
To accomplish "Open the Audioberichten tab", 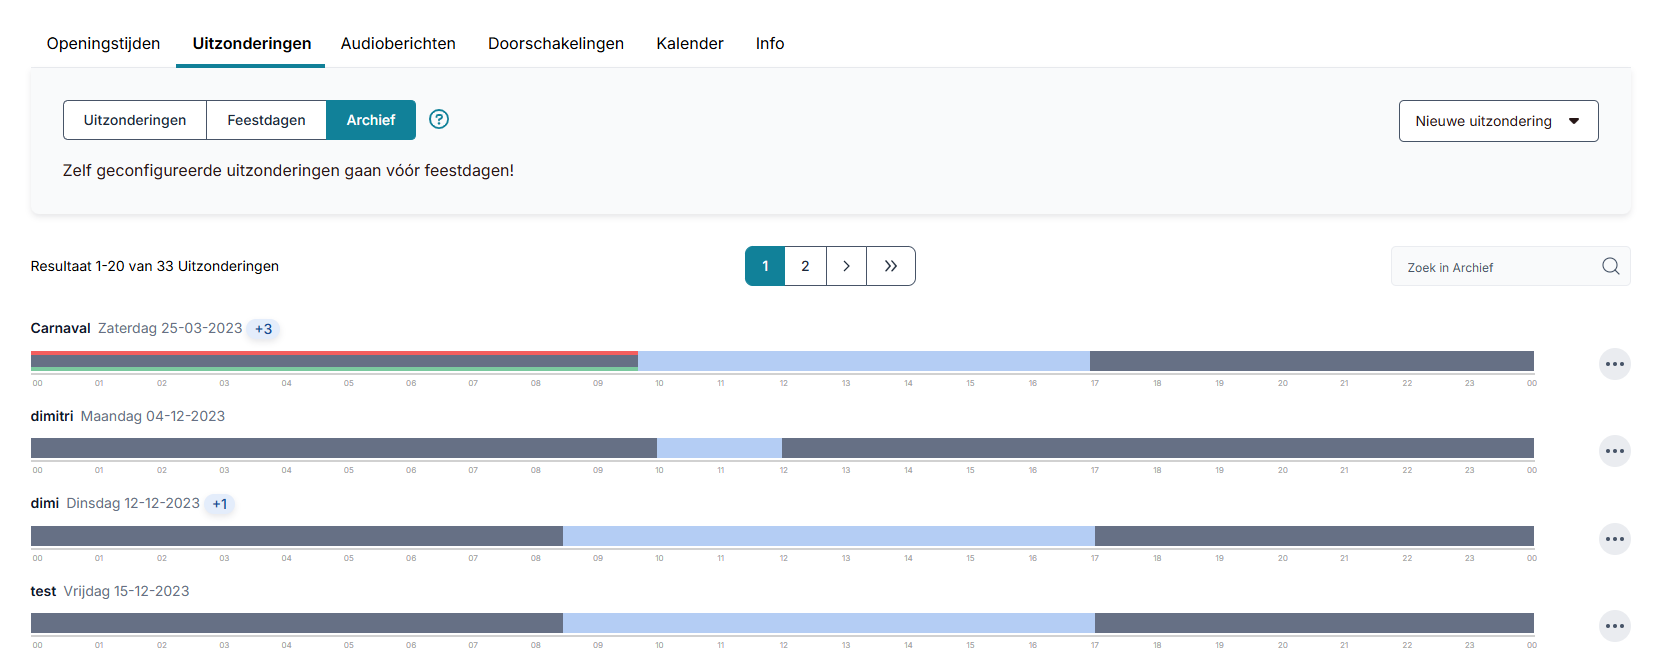I will pos(398,43).
